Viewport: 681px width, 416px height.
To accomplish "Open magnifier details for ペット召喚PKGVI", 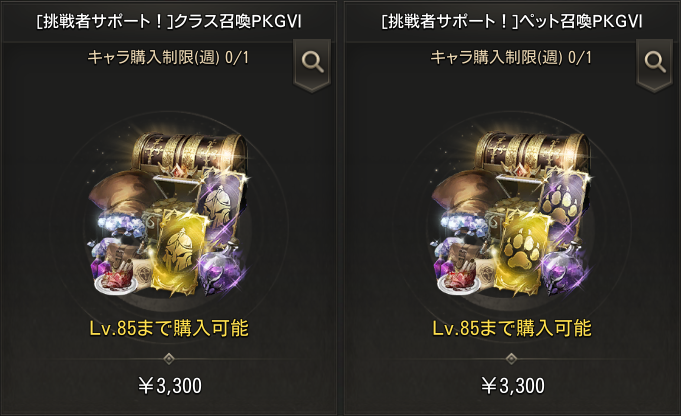I will click(655, 64).
